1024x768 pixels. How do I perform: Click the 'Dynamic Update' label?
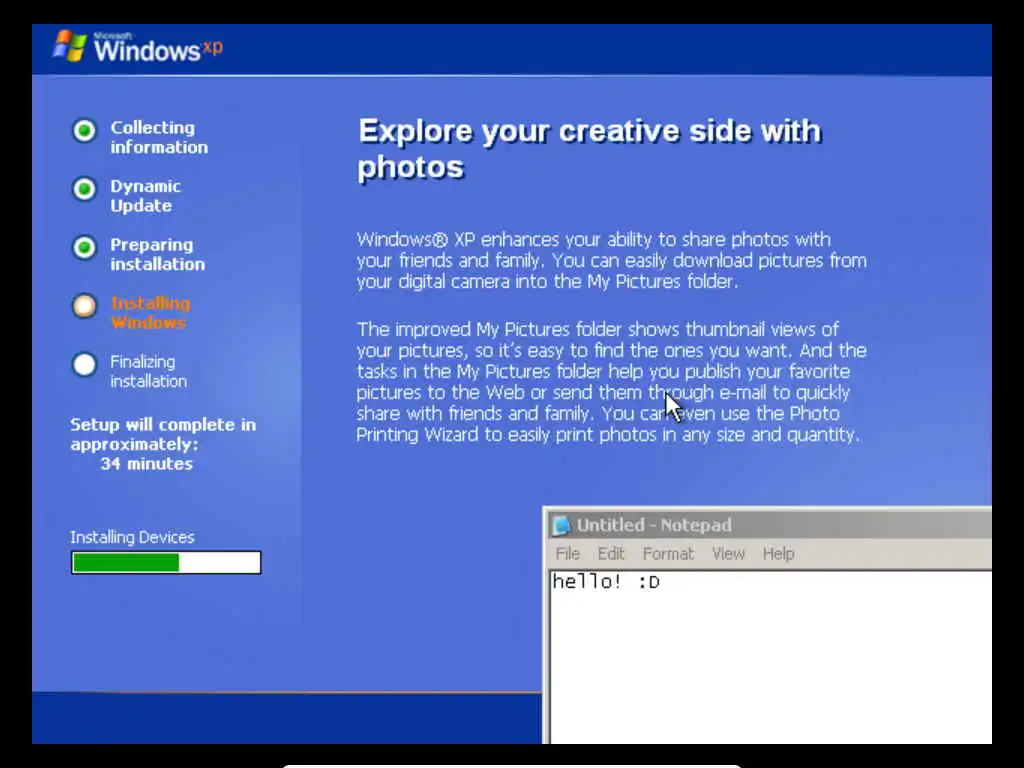pos(145,196)
